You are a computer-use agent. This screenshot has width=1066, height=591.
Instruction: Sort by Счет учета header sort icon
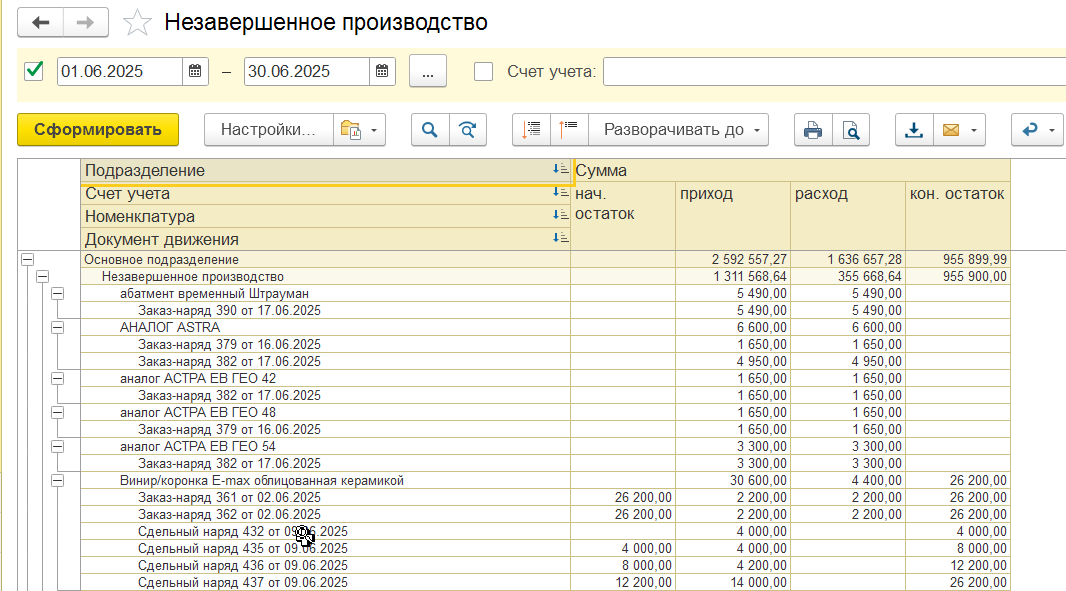pyautogui.click(x=561, y=192)
